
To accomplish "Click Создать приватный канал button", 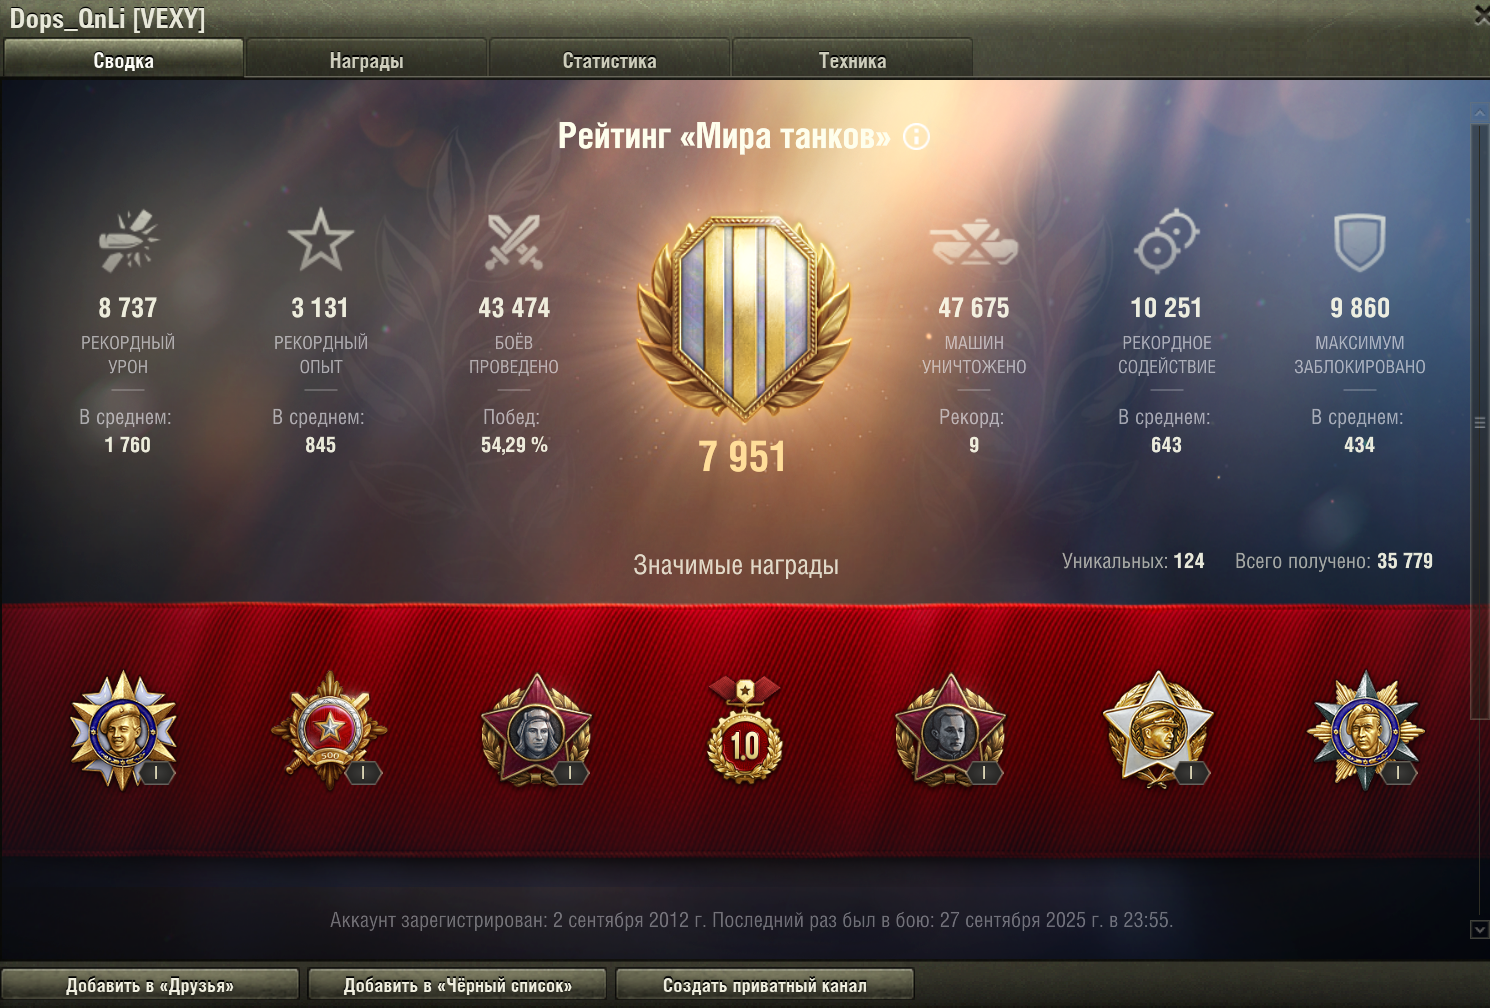I will tap(765, 985).
